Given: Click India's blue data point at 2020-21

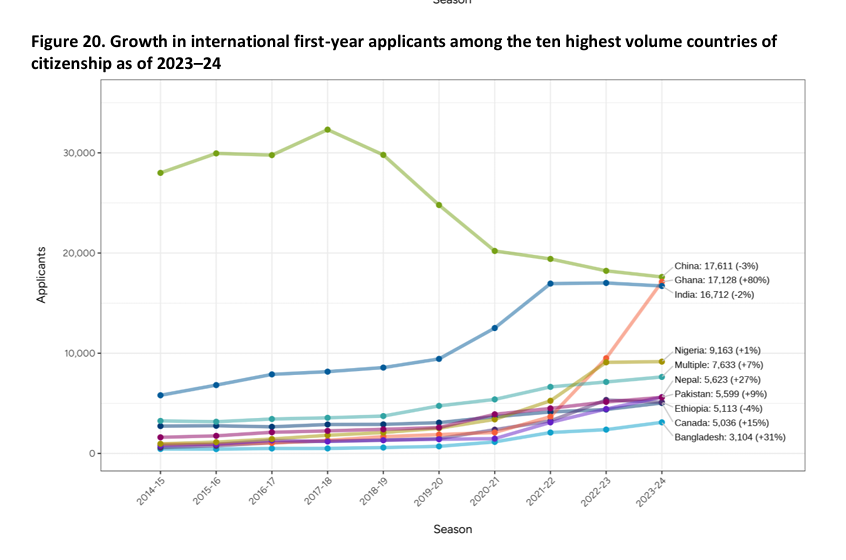Looking at the screenshot, I should [495, 328].
